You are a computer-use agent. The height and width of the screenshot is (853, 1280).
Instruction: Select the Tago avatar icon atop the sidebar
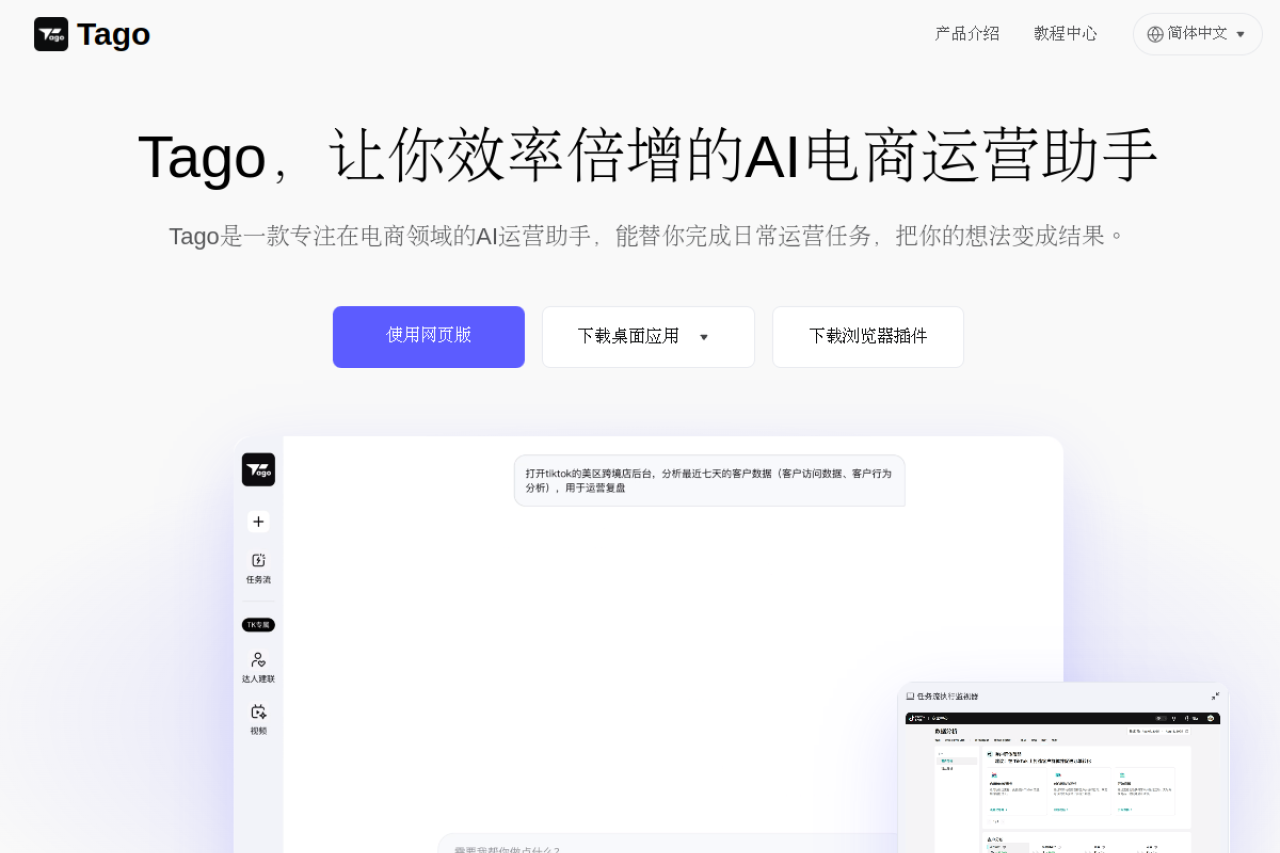point(258,469)
